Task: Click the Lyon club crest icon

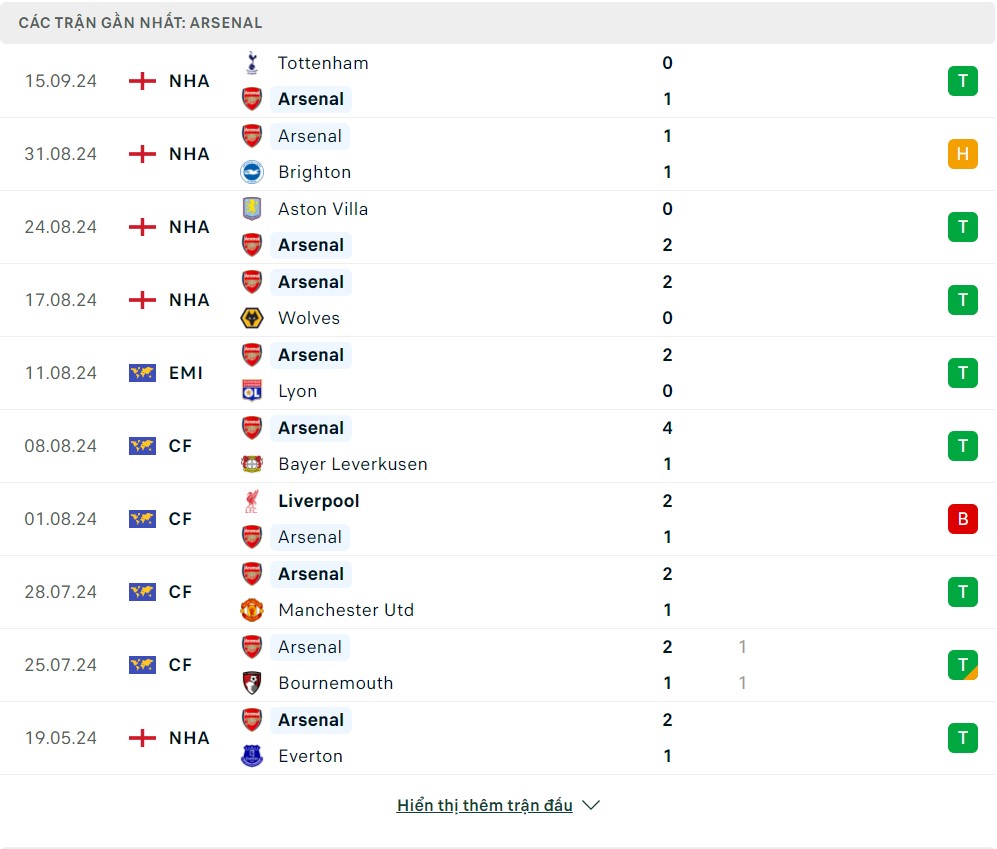Action: [x=252, y=391]
